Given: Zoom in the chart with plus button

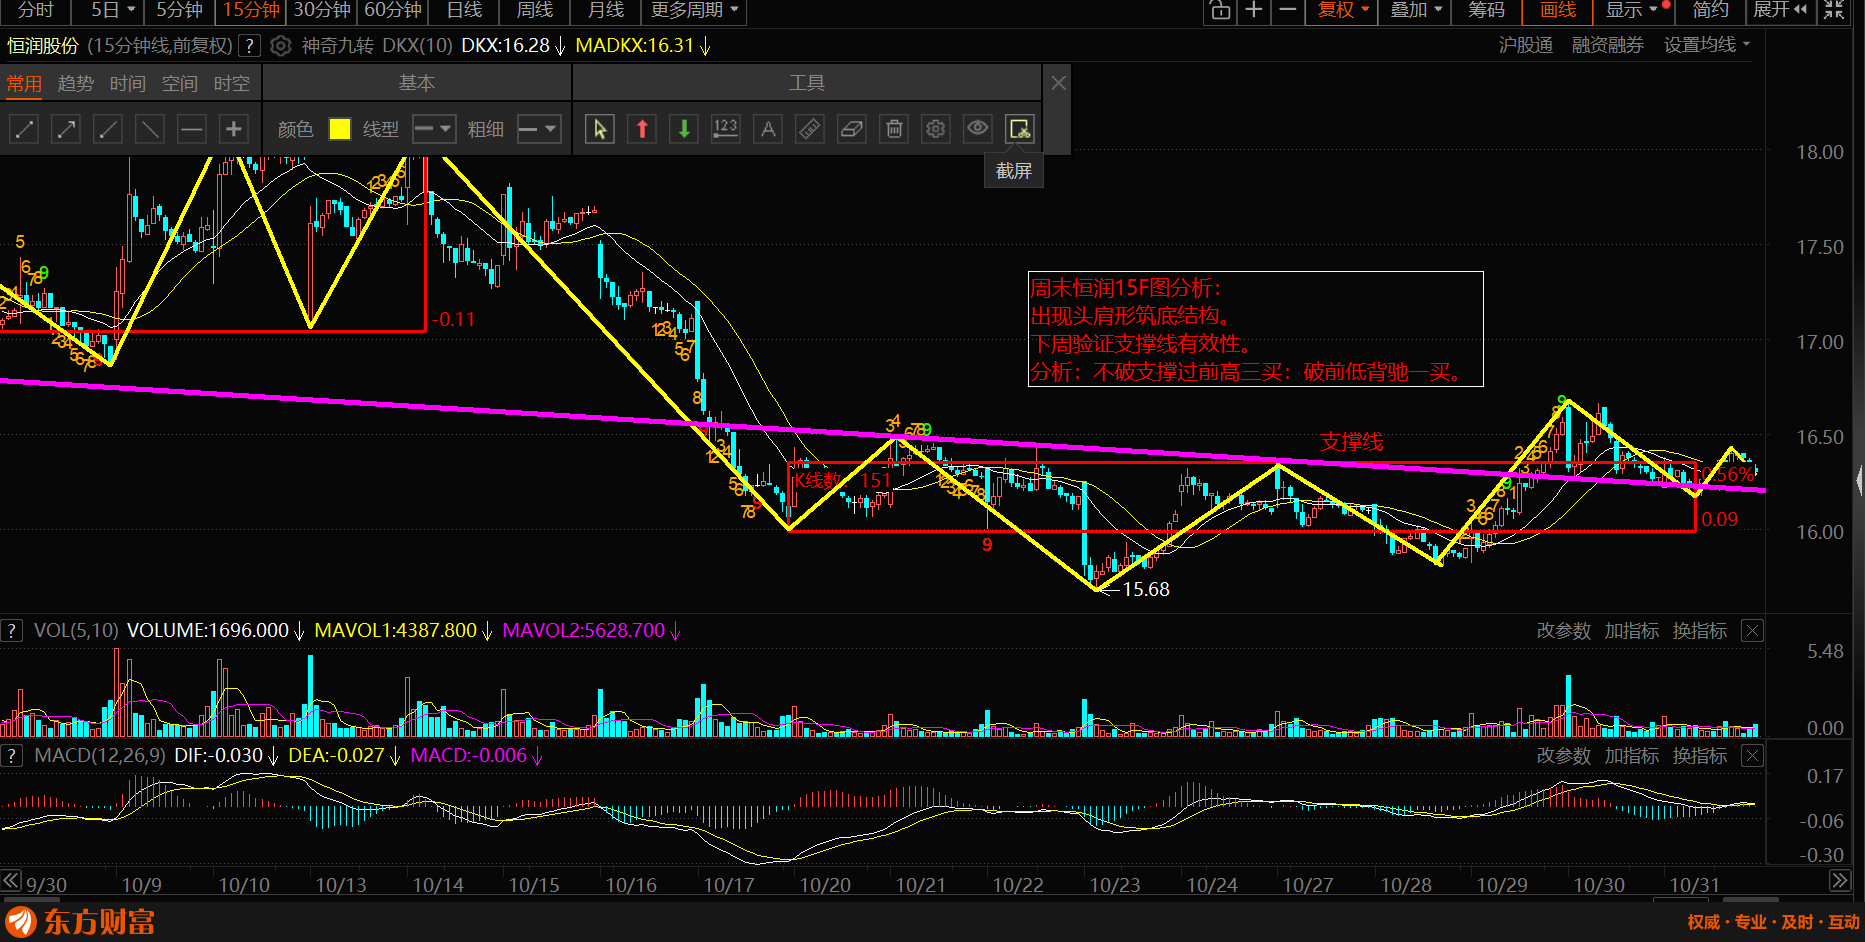Looking at the screenshot, I should pos(1254,11).
